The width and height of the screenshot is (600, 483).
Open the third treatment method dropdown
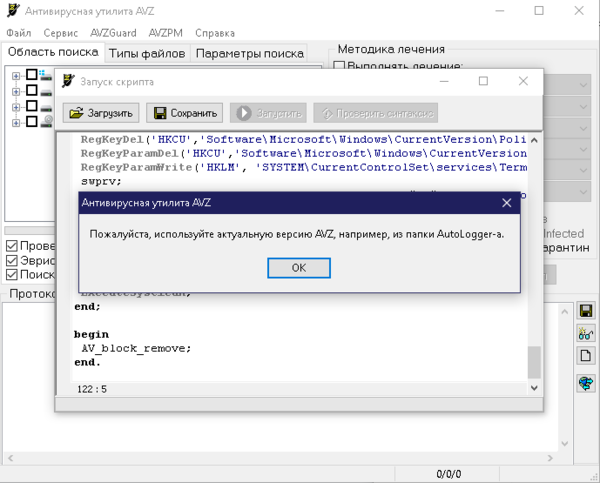tap(583, 128)
